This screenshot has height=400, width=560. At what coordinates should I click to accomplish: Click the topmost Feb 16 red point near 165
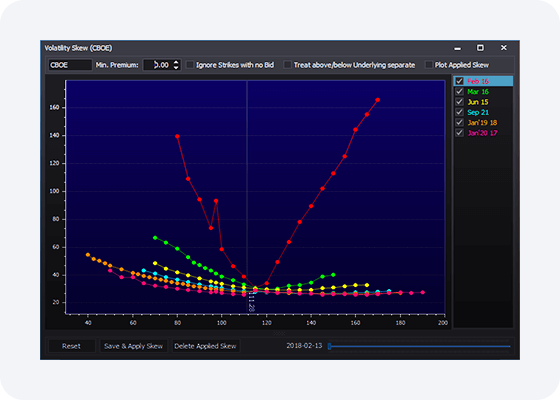click(x=378, y=100)
